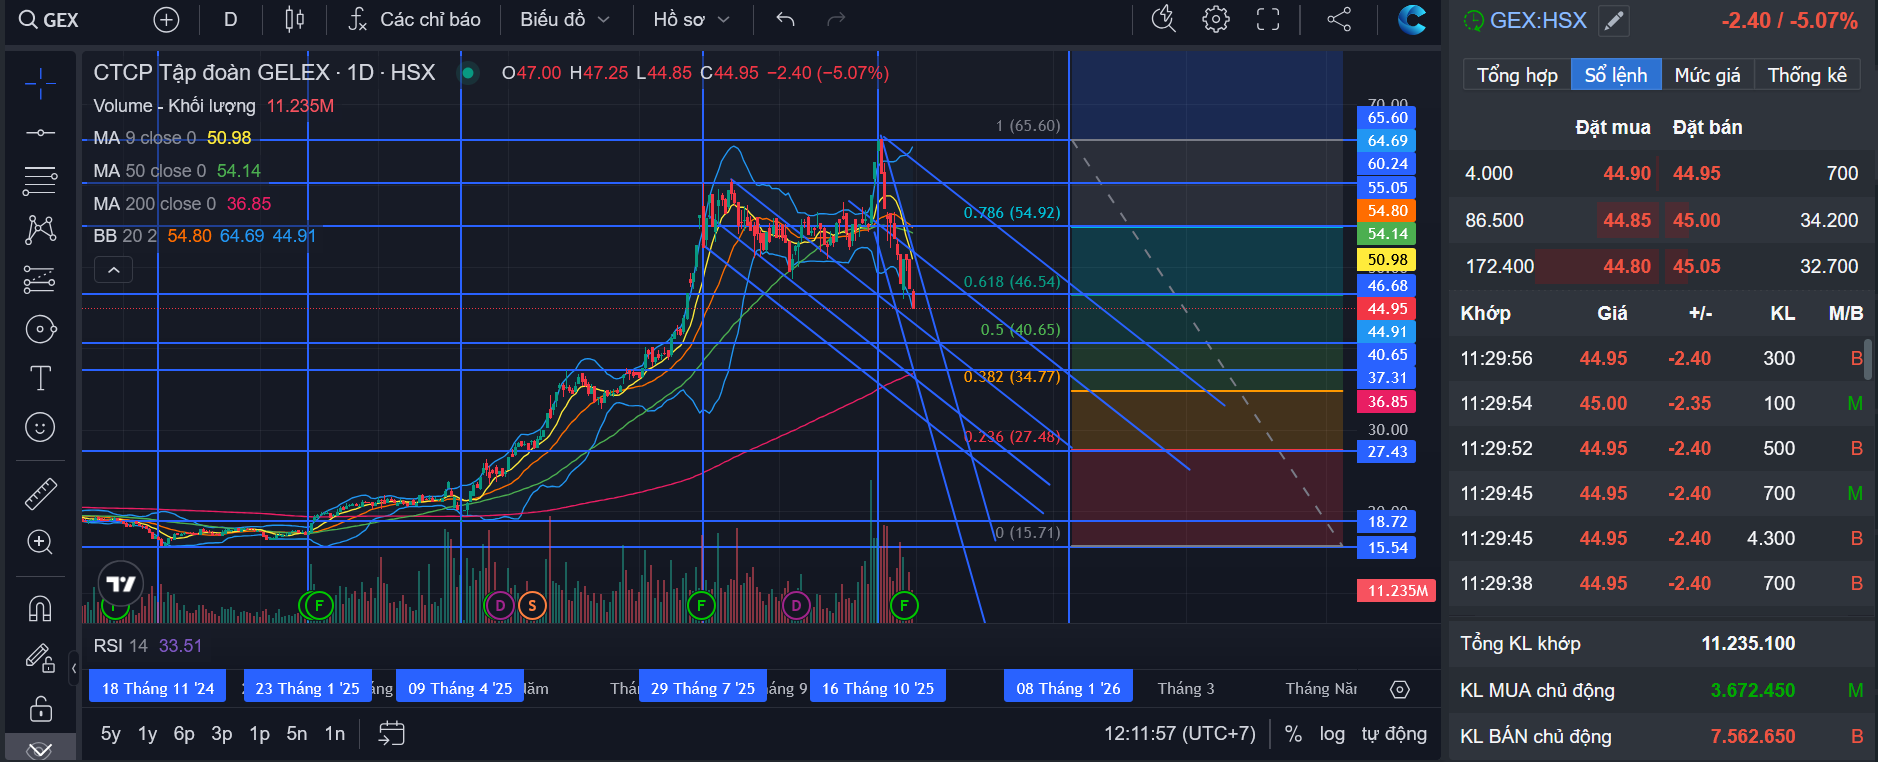Screen dimensions: 1878x762
Task: Activate the ruler measure tool
Action: (x=40, y=493)
